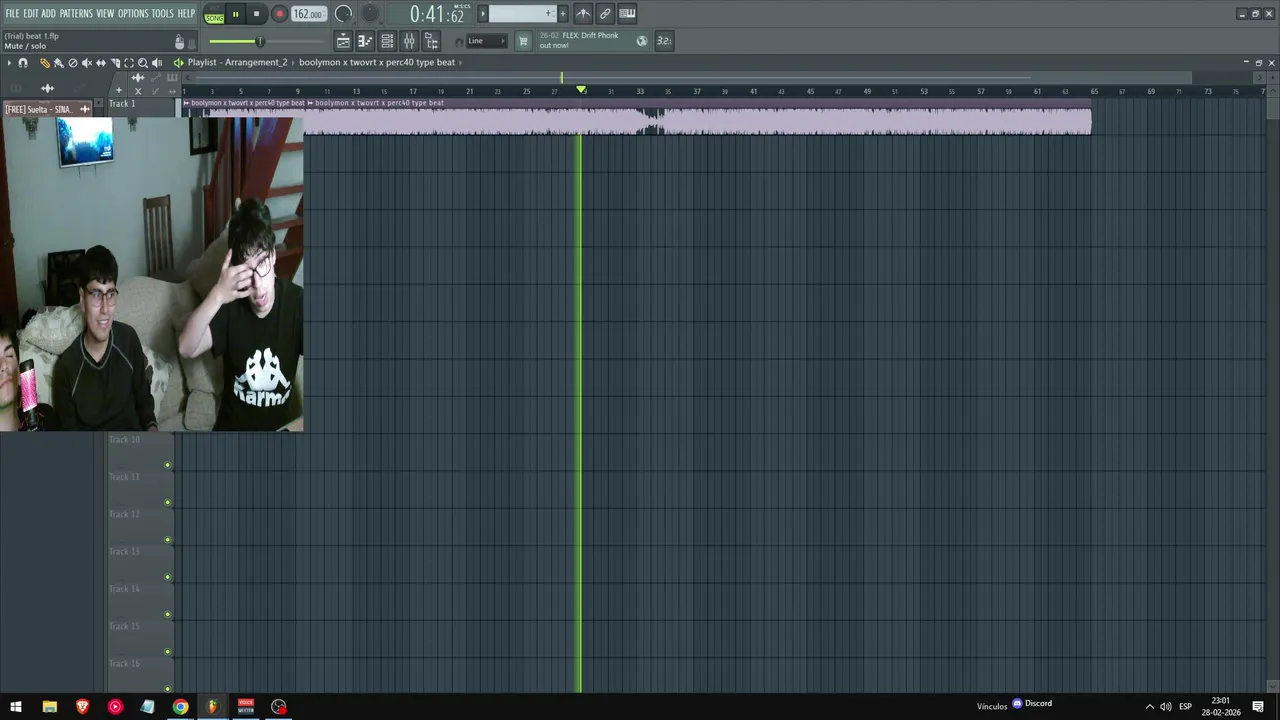Open Google Chrome from the taskbar
1280x720 pixels.
(180, 707)
